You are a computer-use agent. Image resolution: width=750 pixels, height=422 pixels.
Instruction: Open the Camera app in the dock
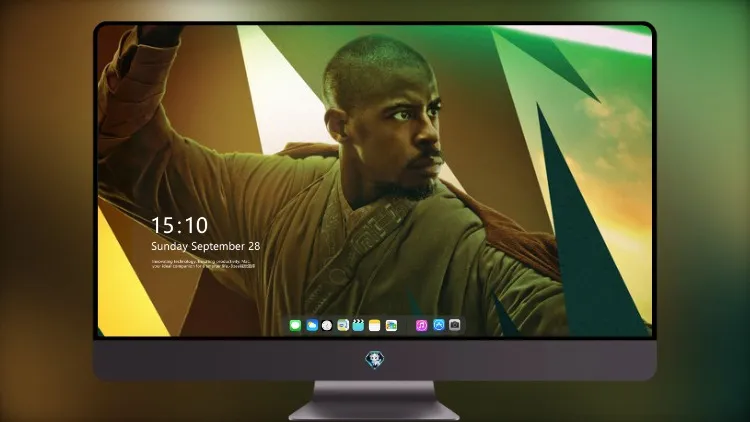[455, 325]
